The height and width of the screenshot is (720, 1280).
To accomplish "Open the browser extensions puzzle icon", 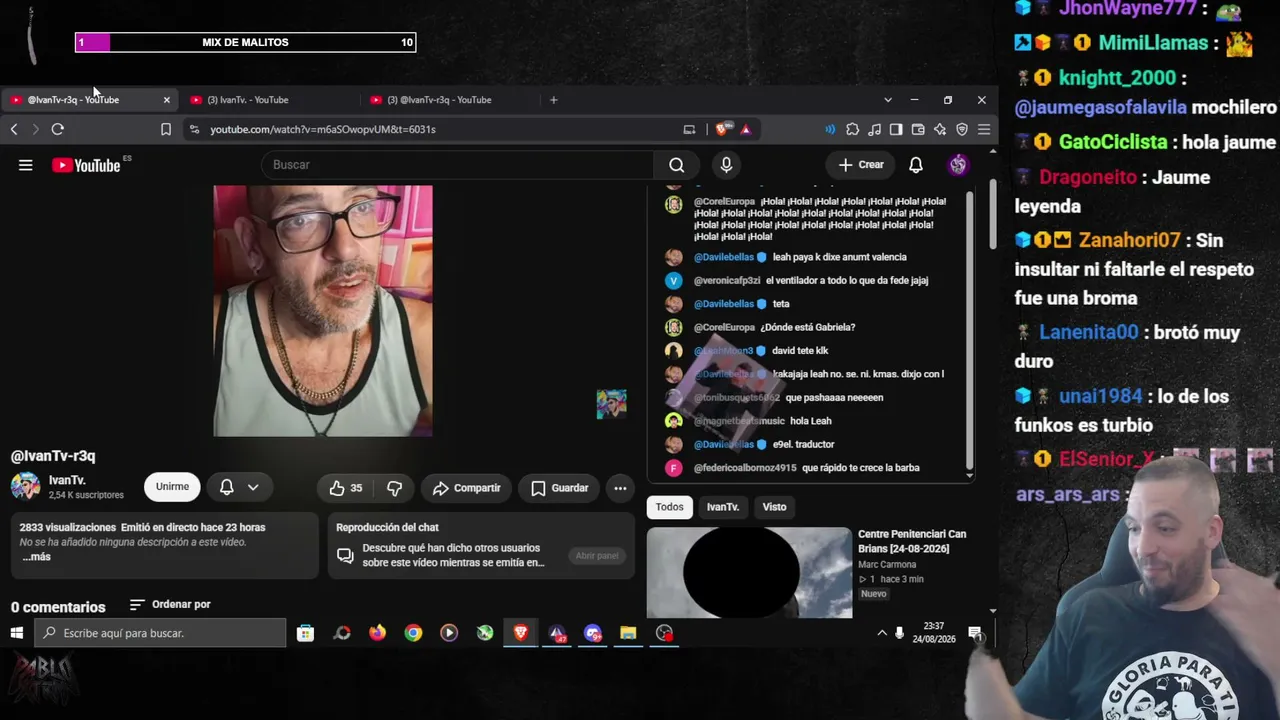I will pyautogui.click(x=852, y=129).
